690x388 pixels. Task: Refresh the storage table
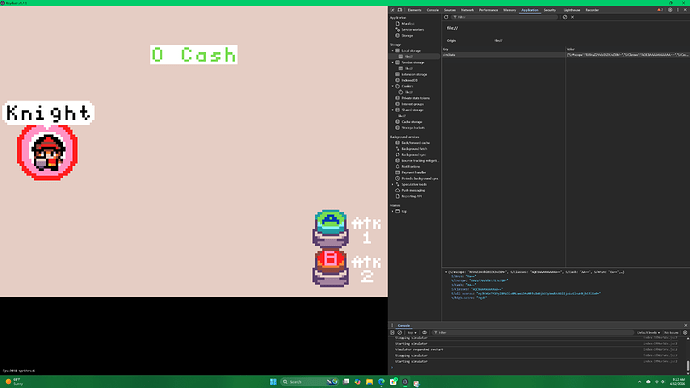point(446,17)
